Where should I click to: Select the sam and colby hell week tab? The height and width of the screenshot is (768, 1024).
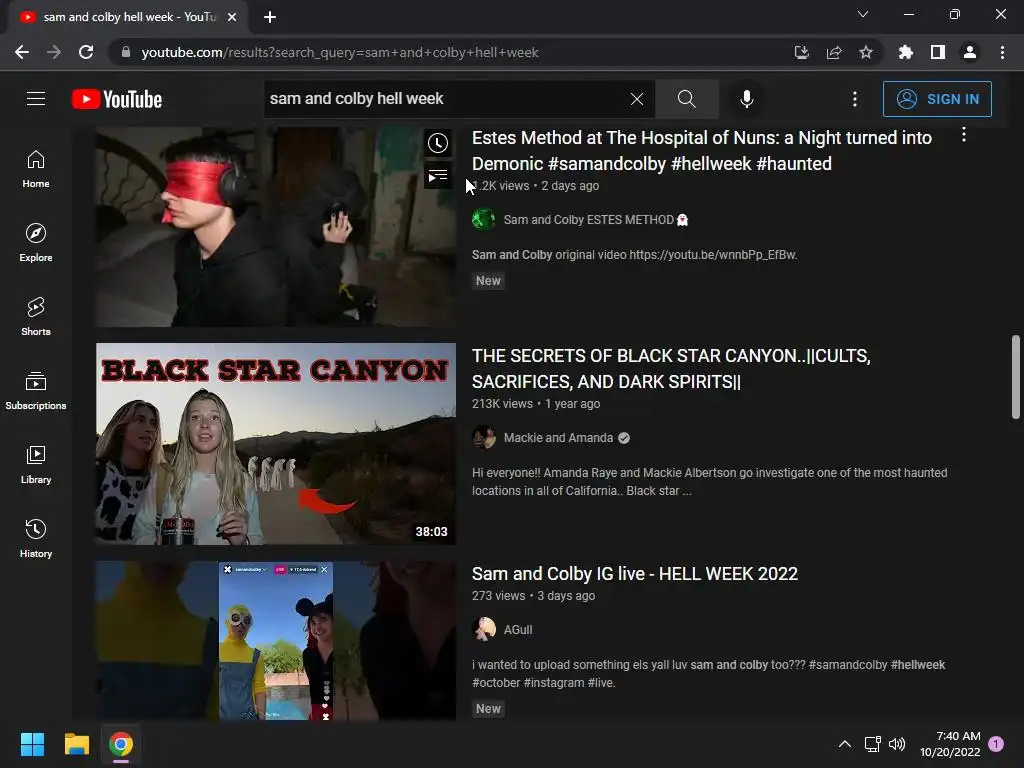pyautogui.click(x=129, y=17)
